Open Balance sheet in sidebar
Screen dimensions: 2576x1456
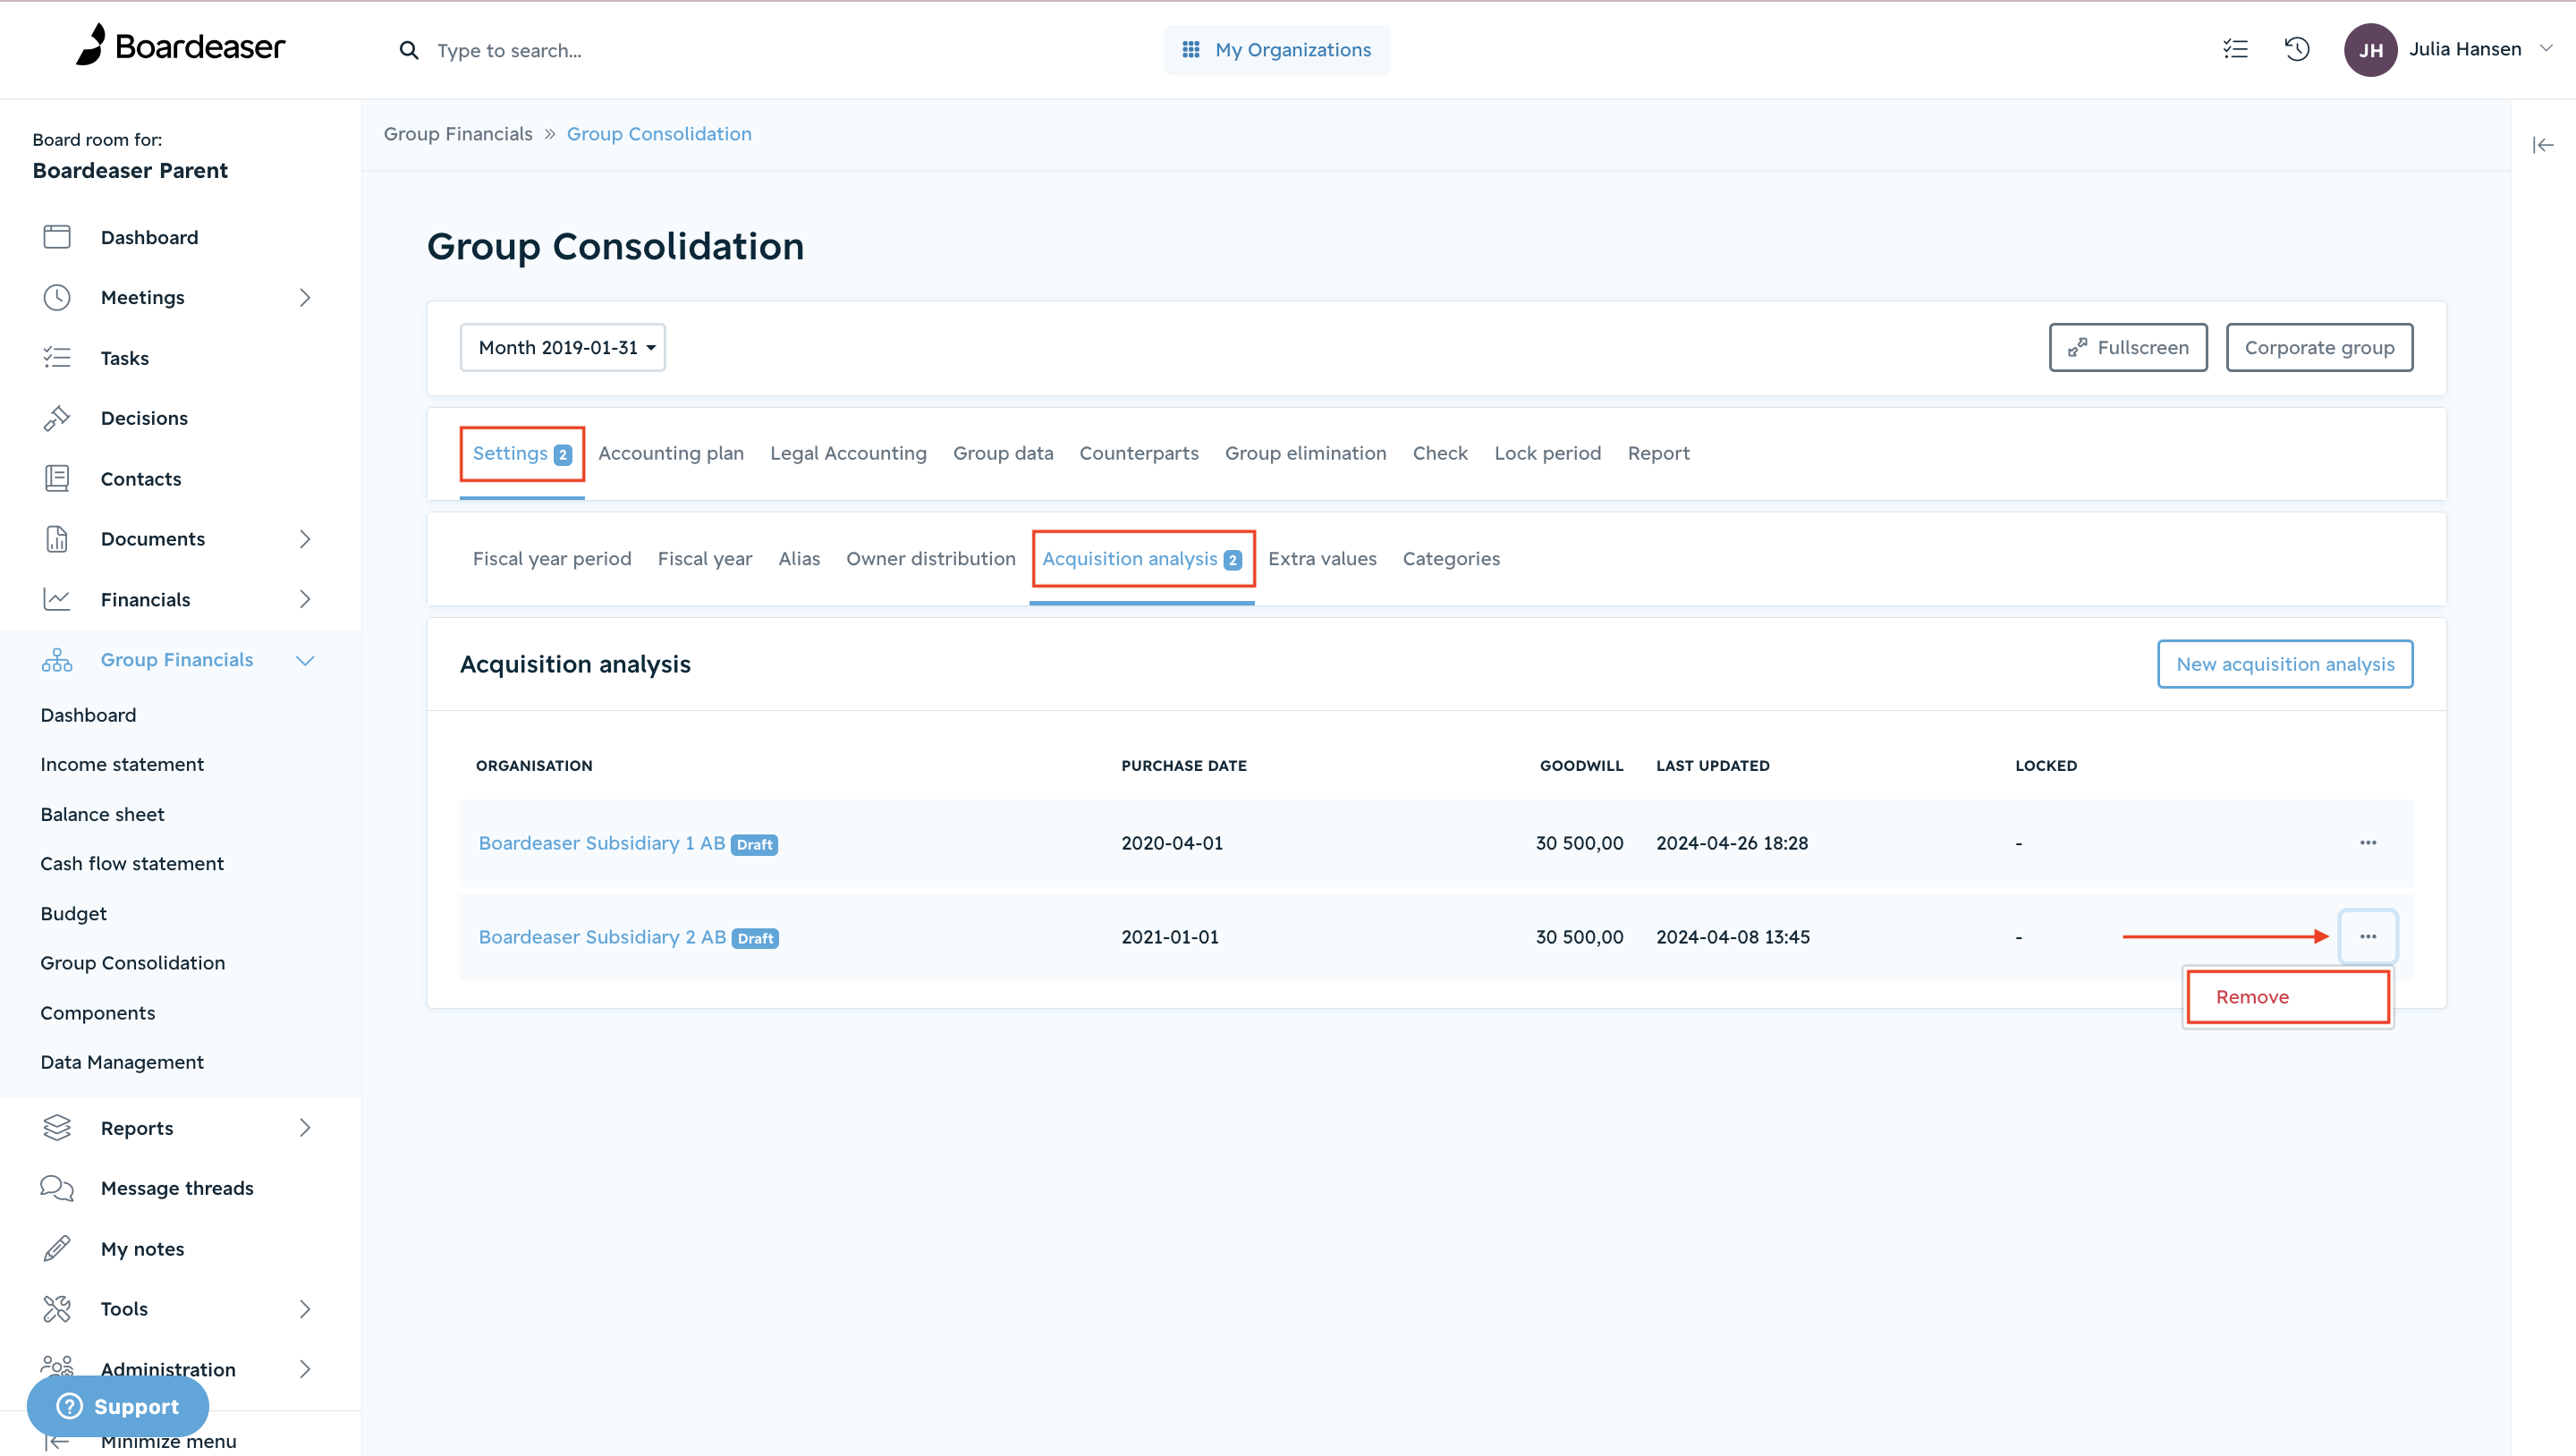[x=102, y=814]
